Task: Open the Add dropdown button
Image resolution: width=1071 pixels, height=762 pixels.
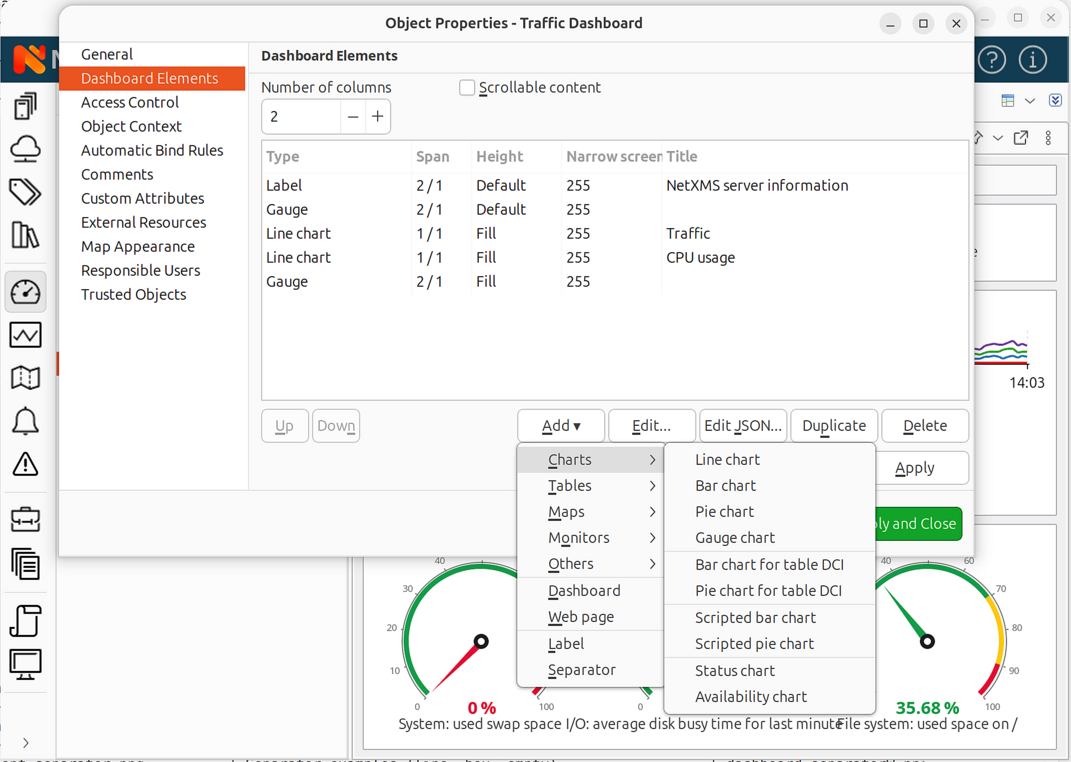Action: pos(561,425)
